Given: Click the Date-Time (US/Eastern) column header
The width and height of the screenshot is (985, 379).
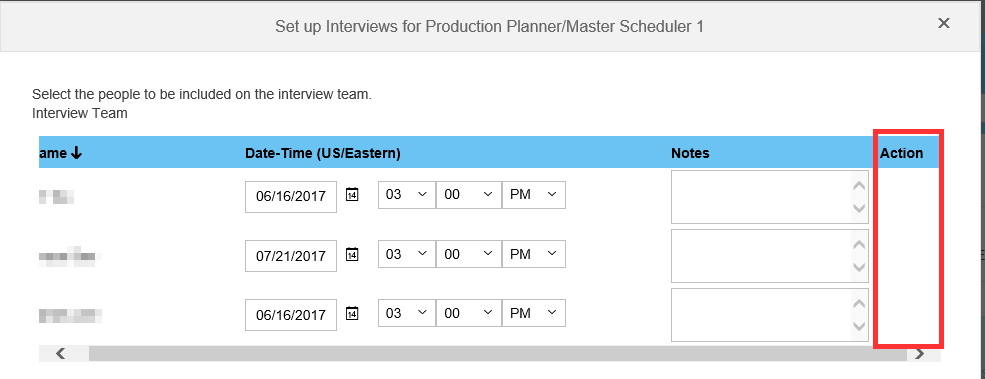Looking at the screenshot, I should (x=323, y=153).
